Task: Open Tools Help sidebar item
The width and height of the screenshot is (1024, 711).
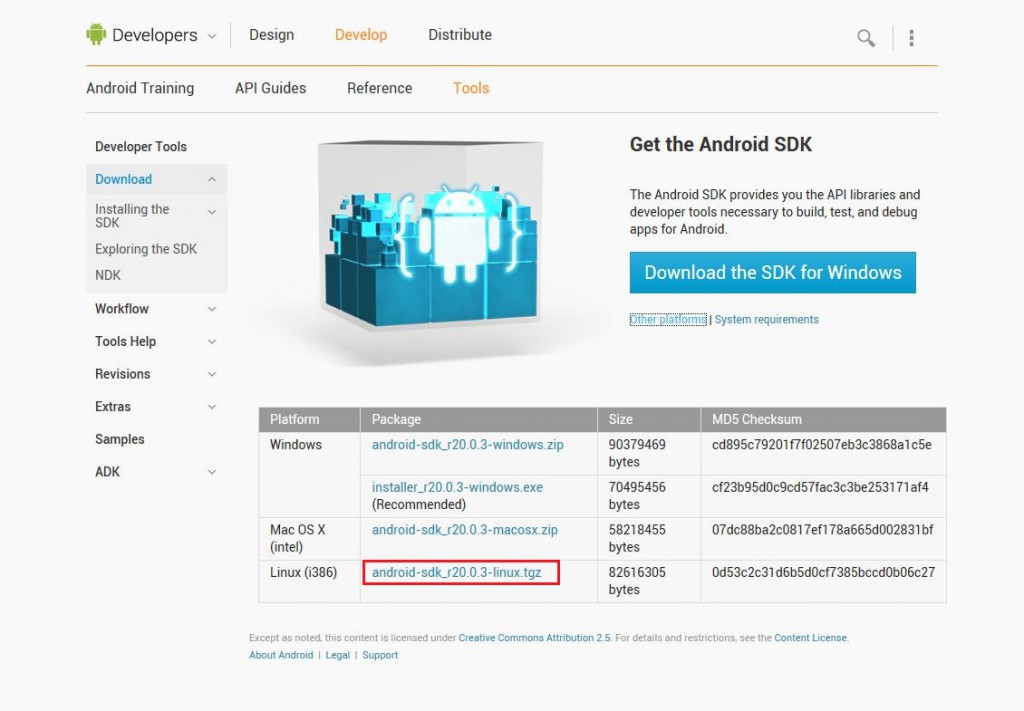Action: [x=125, y=341]
